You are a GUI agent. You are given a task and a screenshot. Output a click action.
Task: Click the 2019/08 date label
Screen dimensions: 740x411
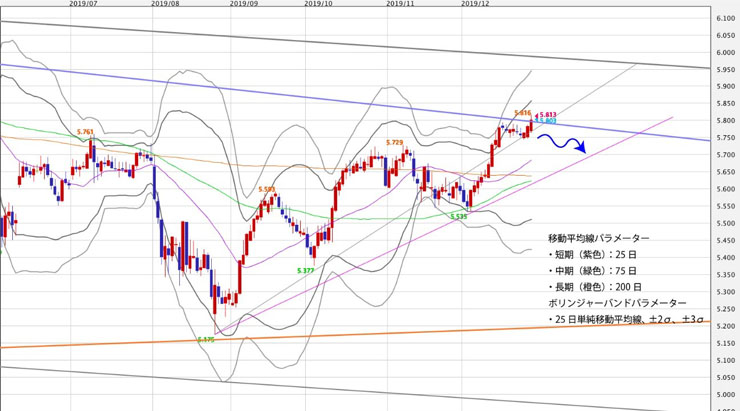[165, 3]
